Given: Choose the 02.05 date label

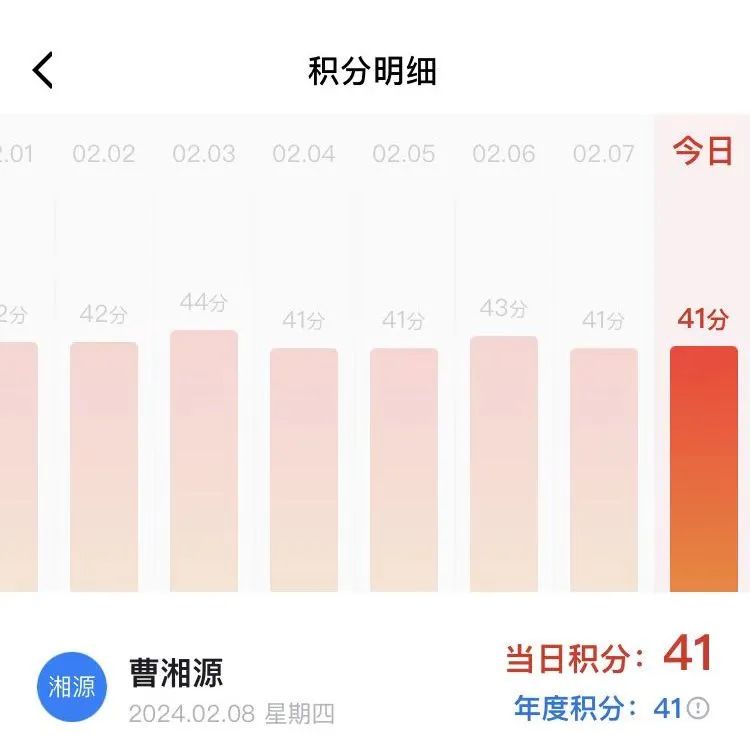Looking at the screenshot, I should (x=404, y=154).
